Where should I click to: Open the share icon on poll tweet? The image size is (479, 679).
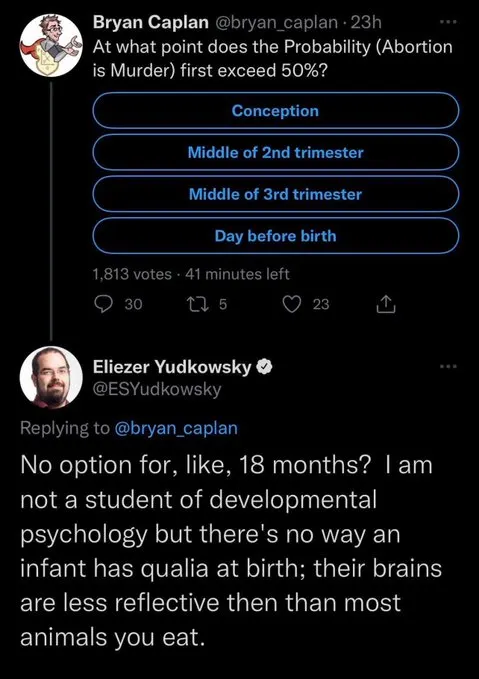tap(385, 304)
